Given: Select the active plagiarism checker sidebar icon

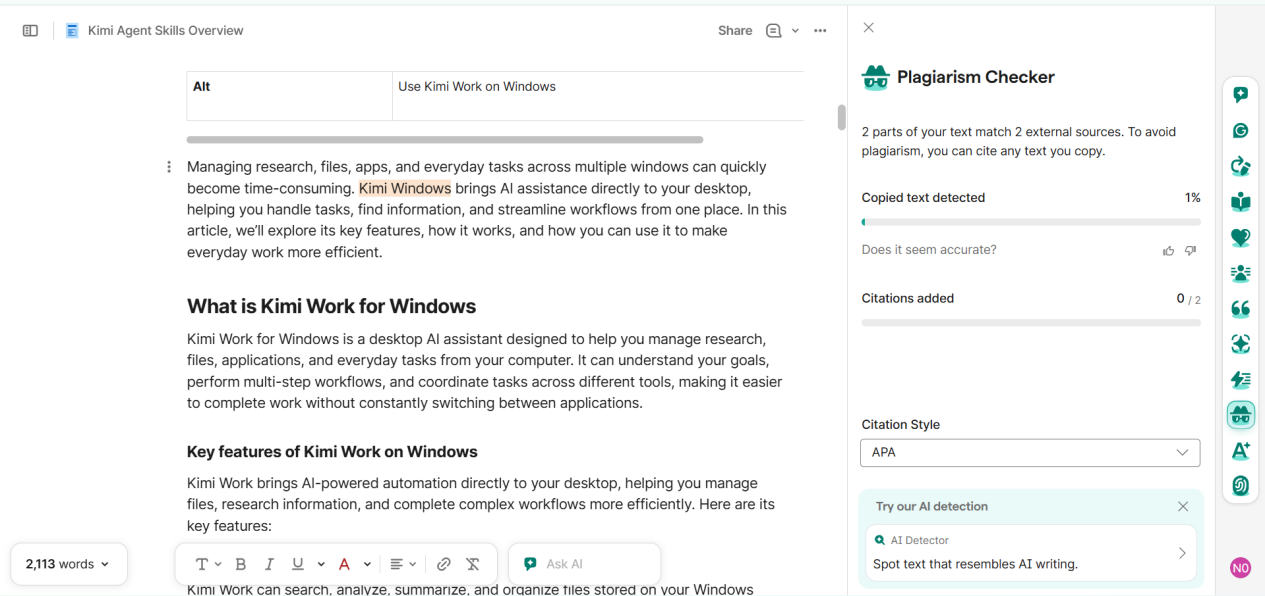Looking at the screenshot, I should pos(1241,415).
